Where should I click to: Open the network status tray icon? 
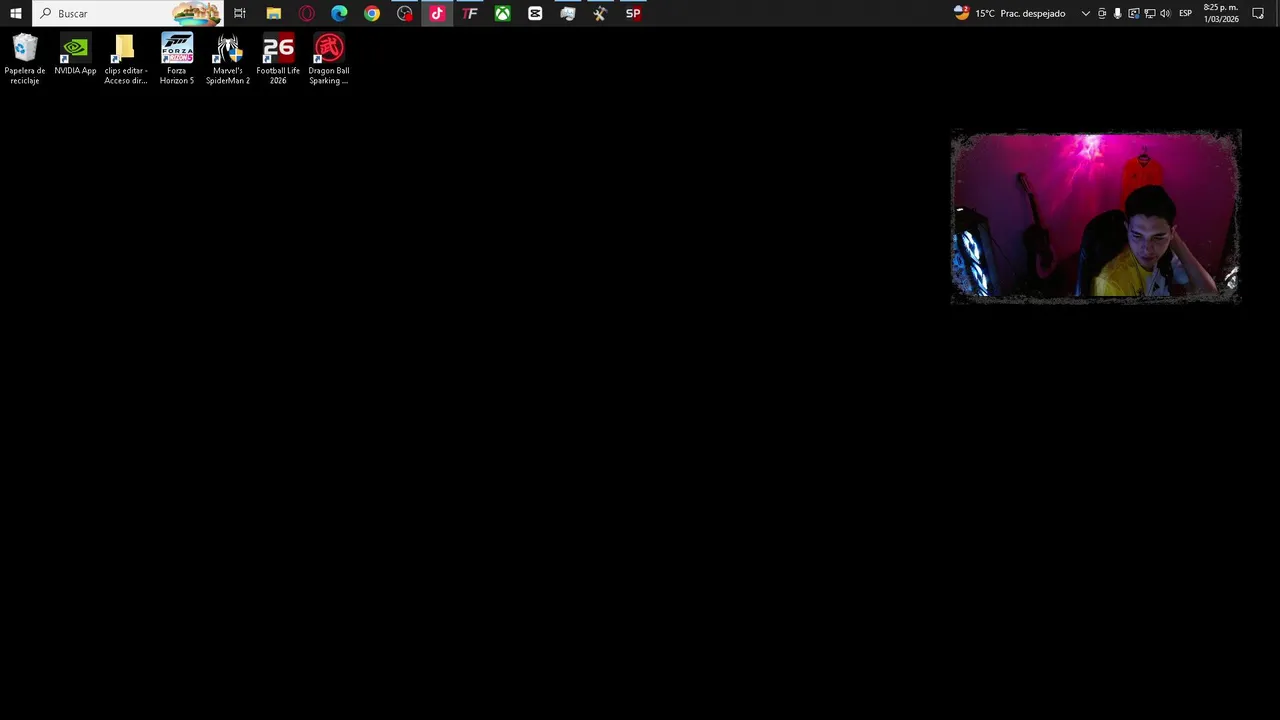coord(1149,13)
